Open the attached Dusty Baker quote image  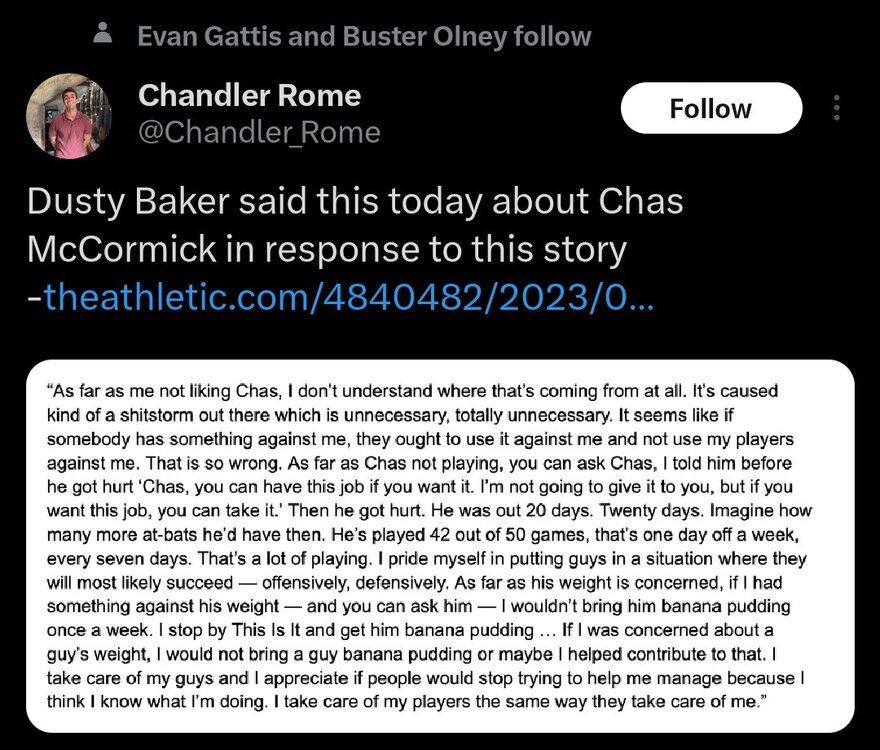(x=454, y=544)
